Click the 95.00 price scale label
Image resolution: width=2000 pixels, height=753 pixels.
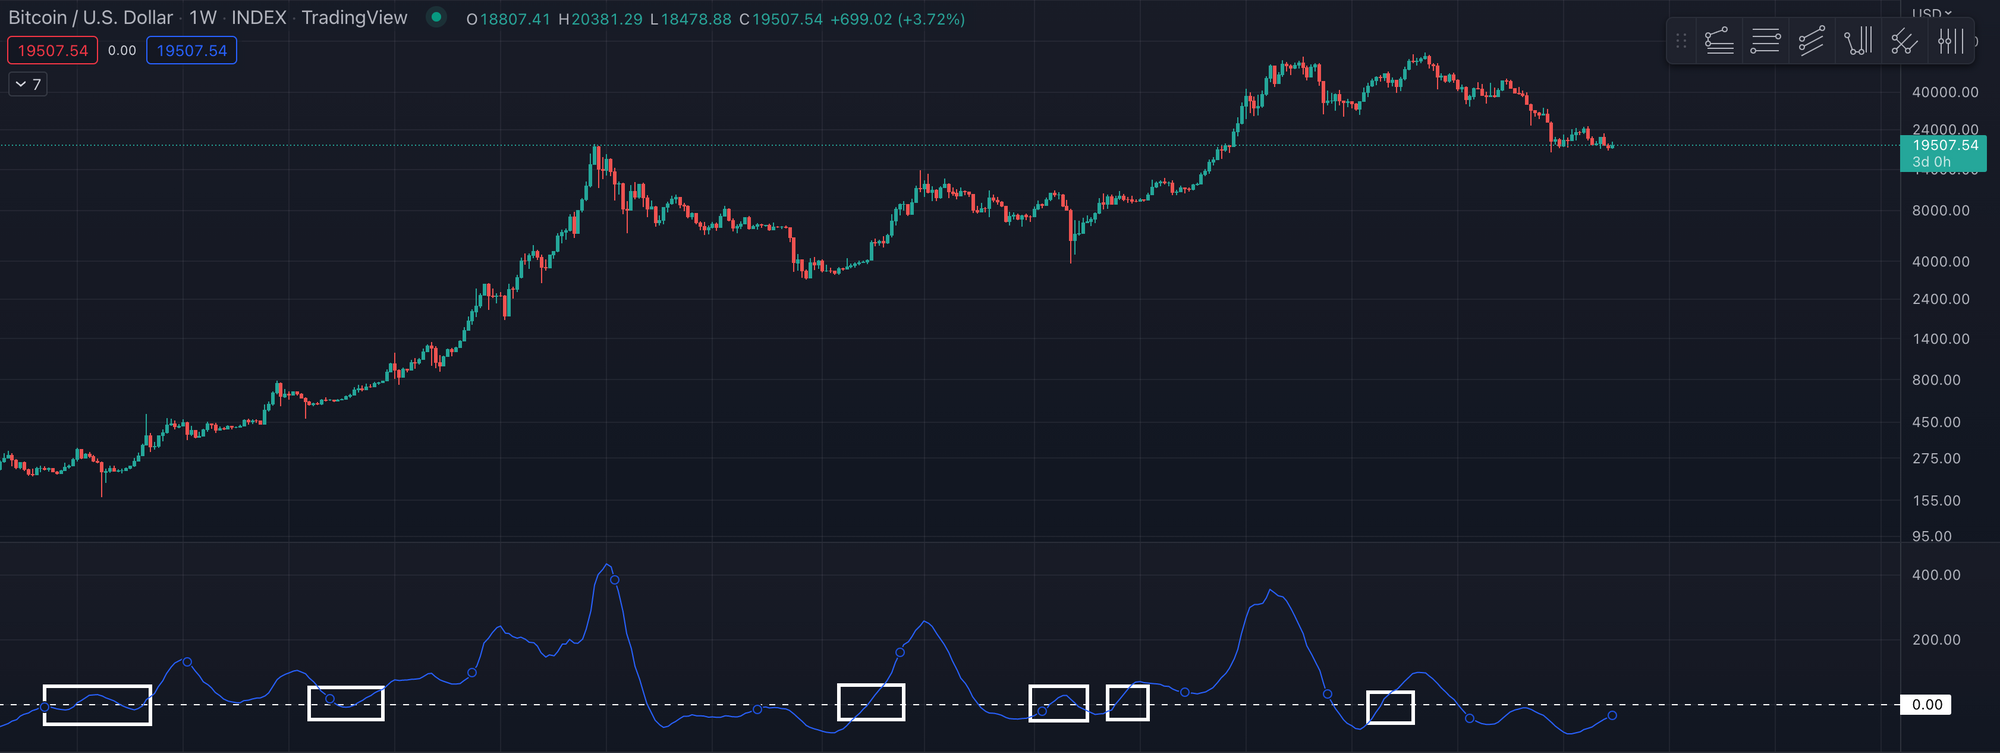coord(1932,536)
